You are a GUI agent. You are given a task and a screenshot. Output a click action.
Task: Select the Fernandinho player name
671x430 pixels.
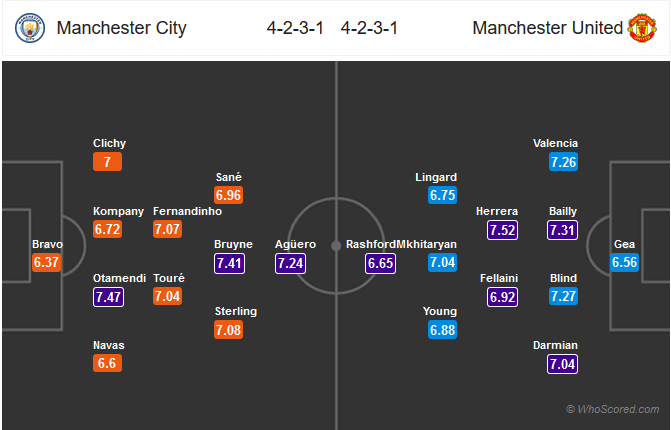[188, 211]
